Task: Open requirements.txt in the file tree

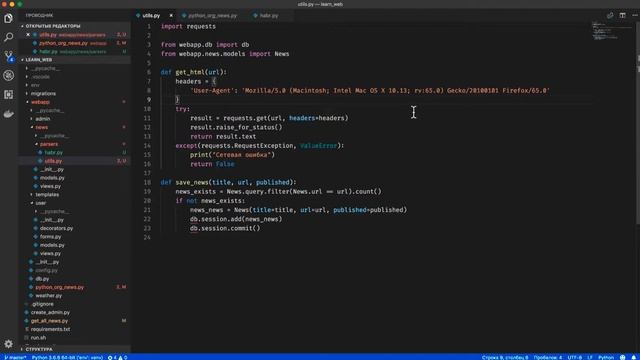Action: tap(50, 329)
